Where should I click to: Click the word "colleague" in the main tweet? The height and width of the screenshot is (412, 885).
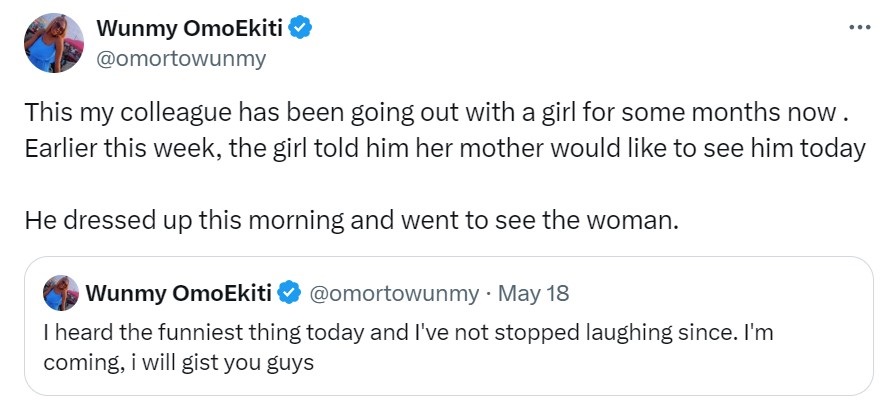tap(161, 112)
